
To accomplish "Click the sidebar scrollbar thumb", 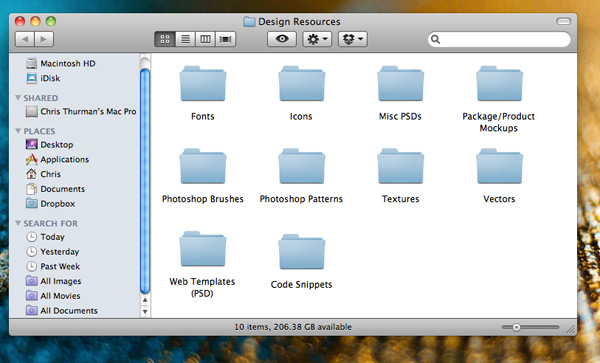I will pos(145,181).
